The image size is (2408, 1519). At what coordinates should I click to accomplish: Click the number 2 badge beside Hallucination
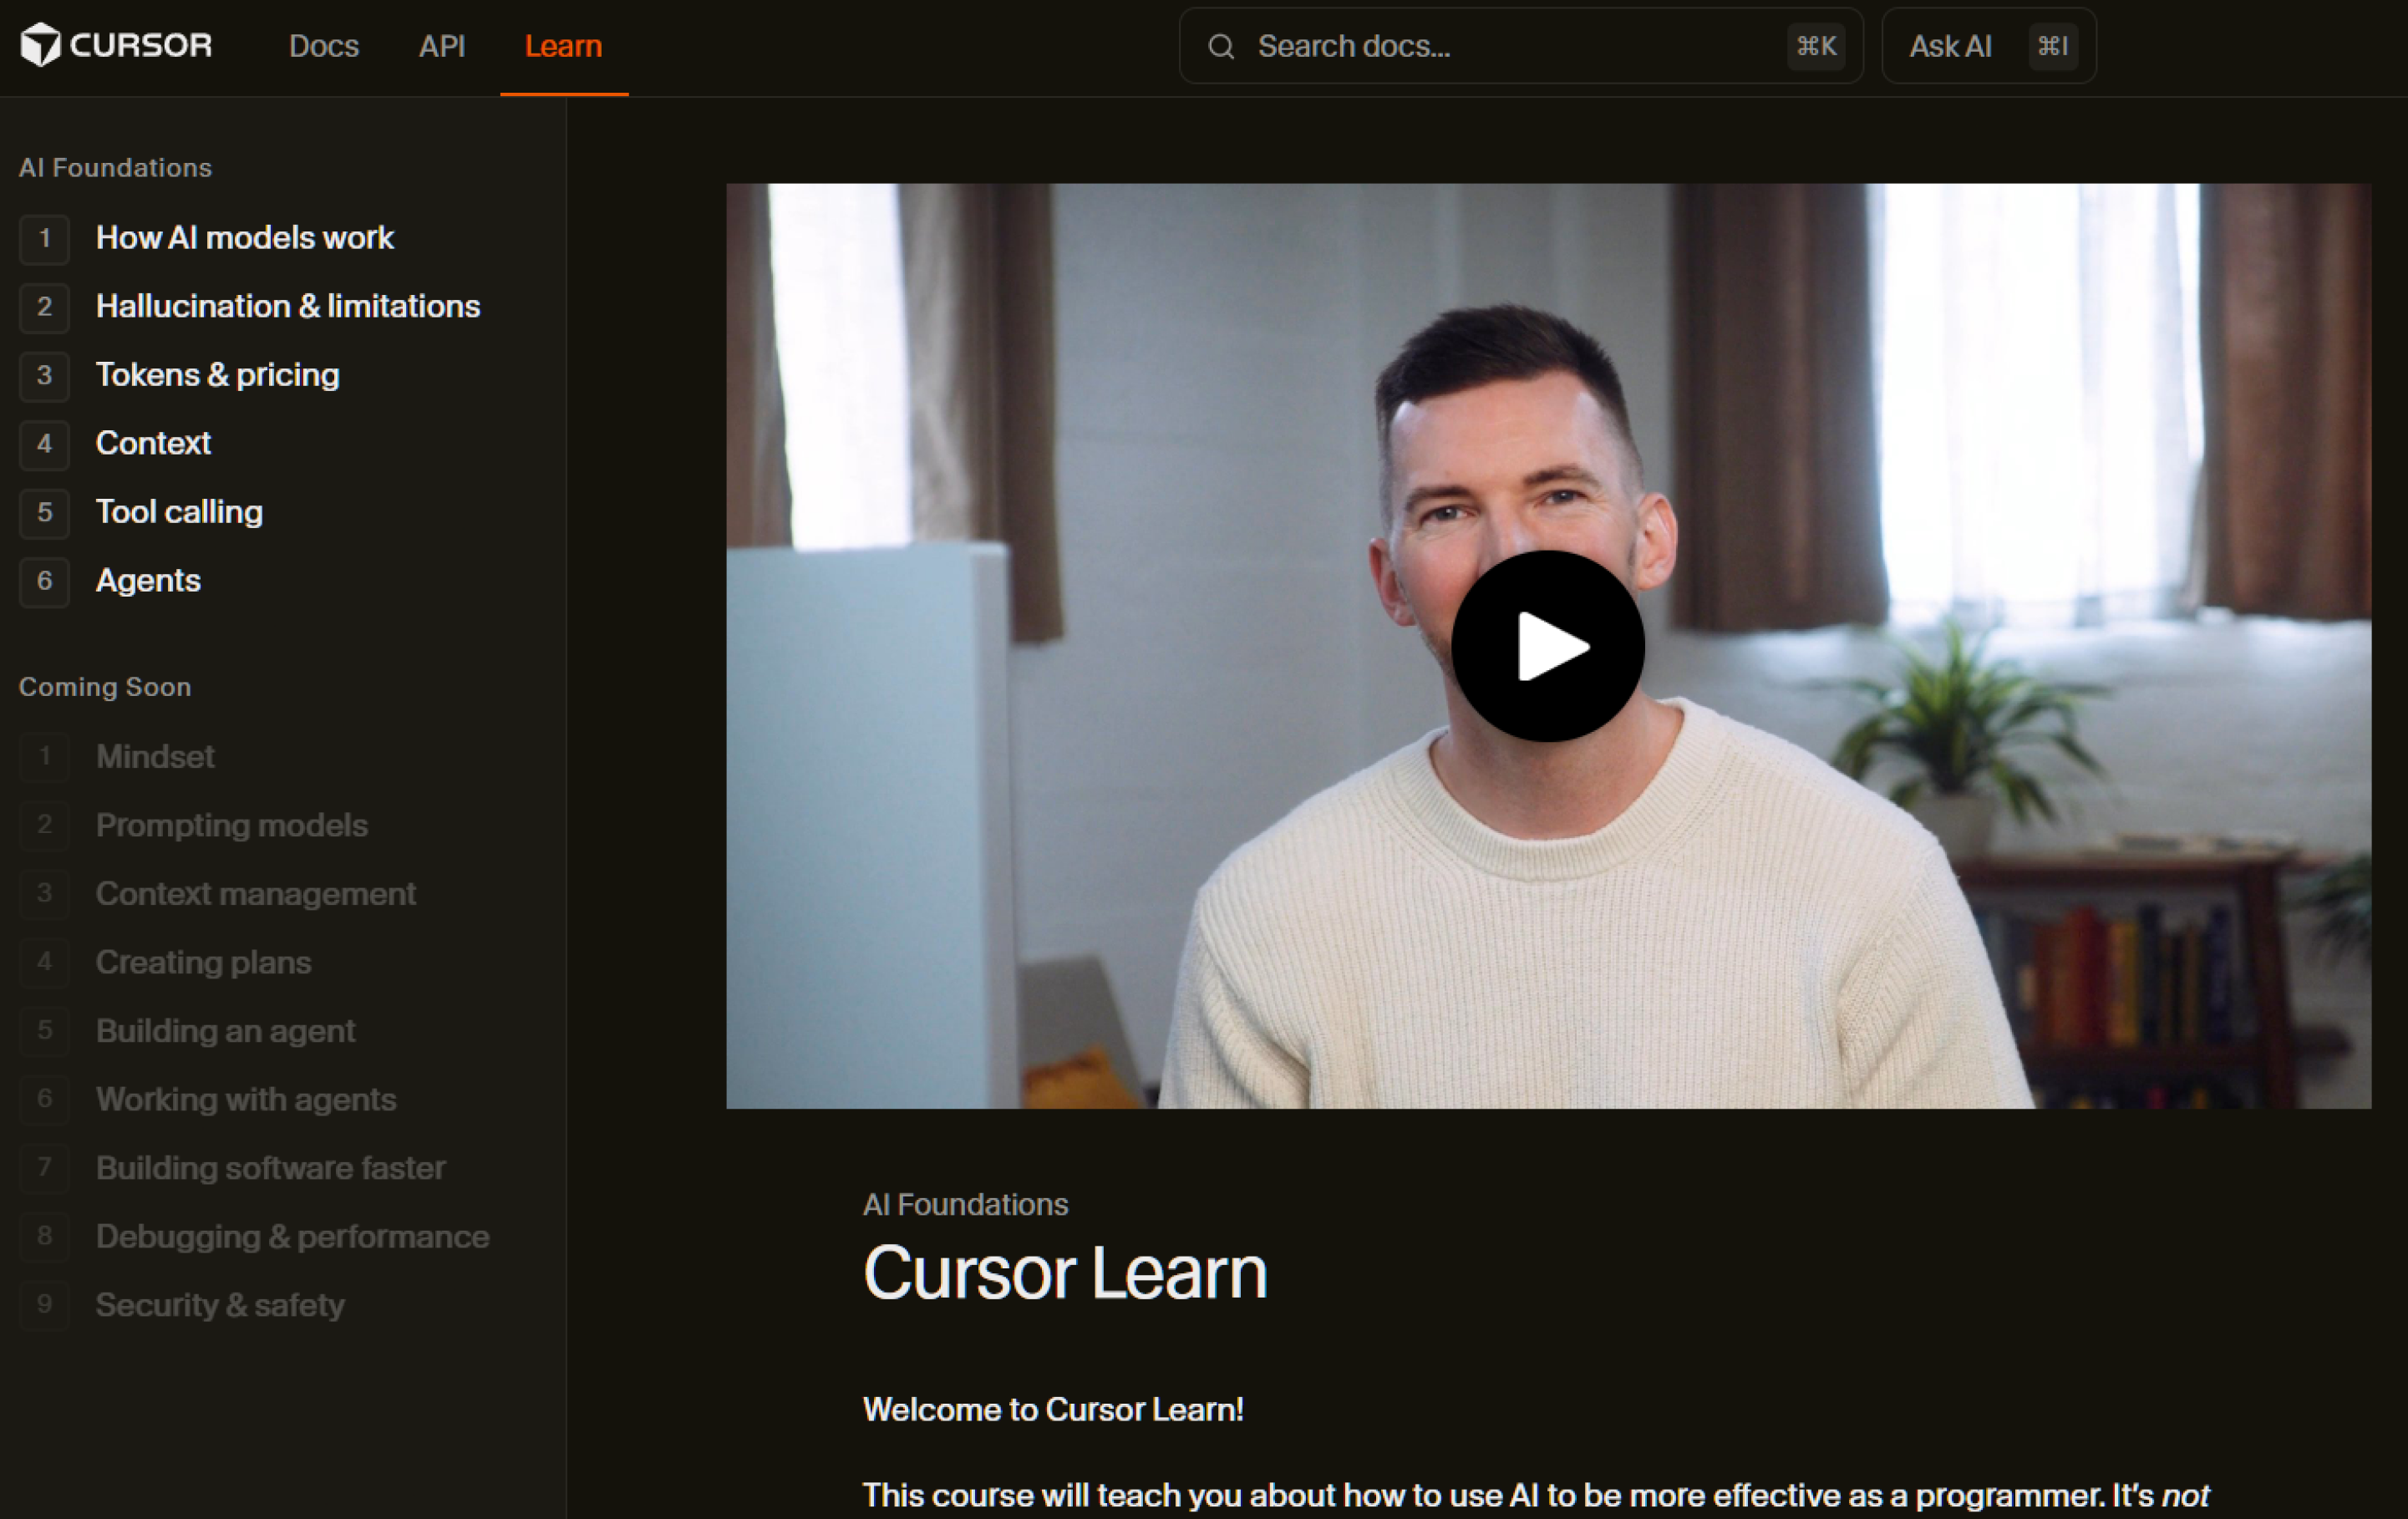point(44,307)
